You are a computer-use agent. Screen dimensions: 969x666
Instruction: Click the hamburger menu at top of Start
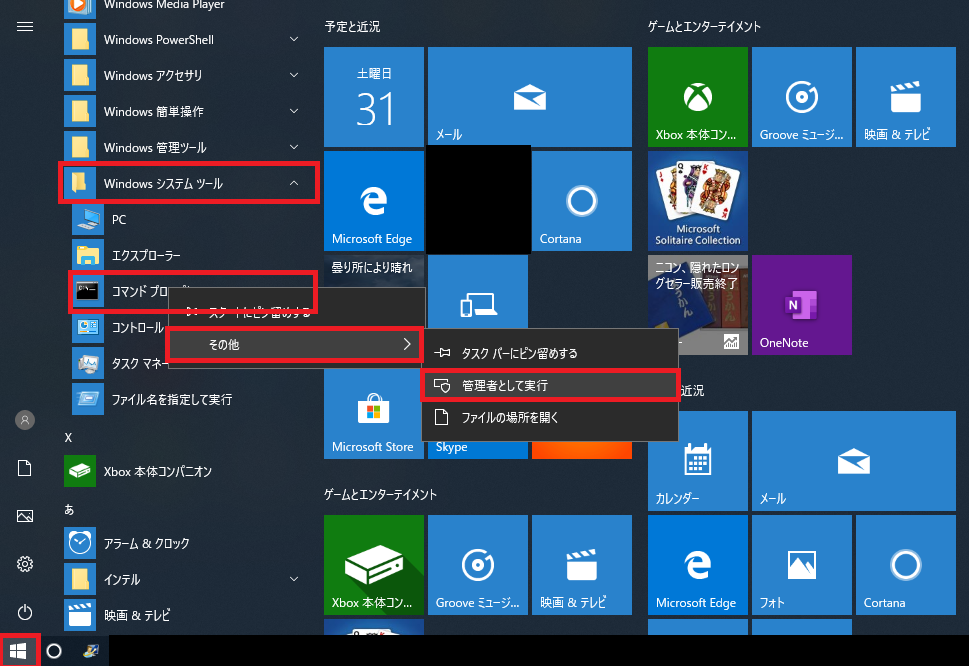point(25,27)
